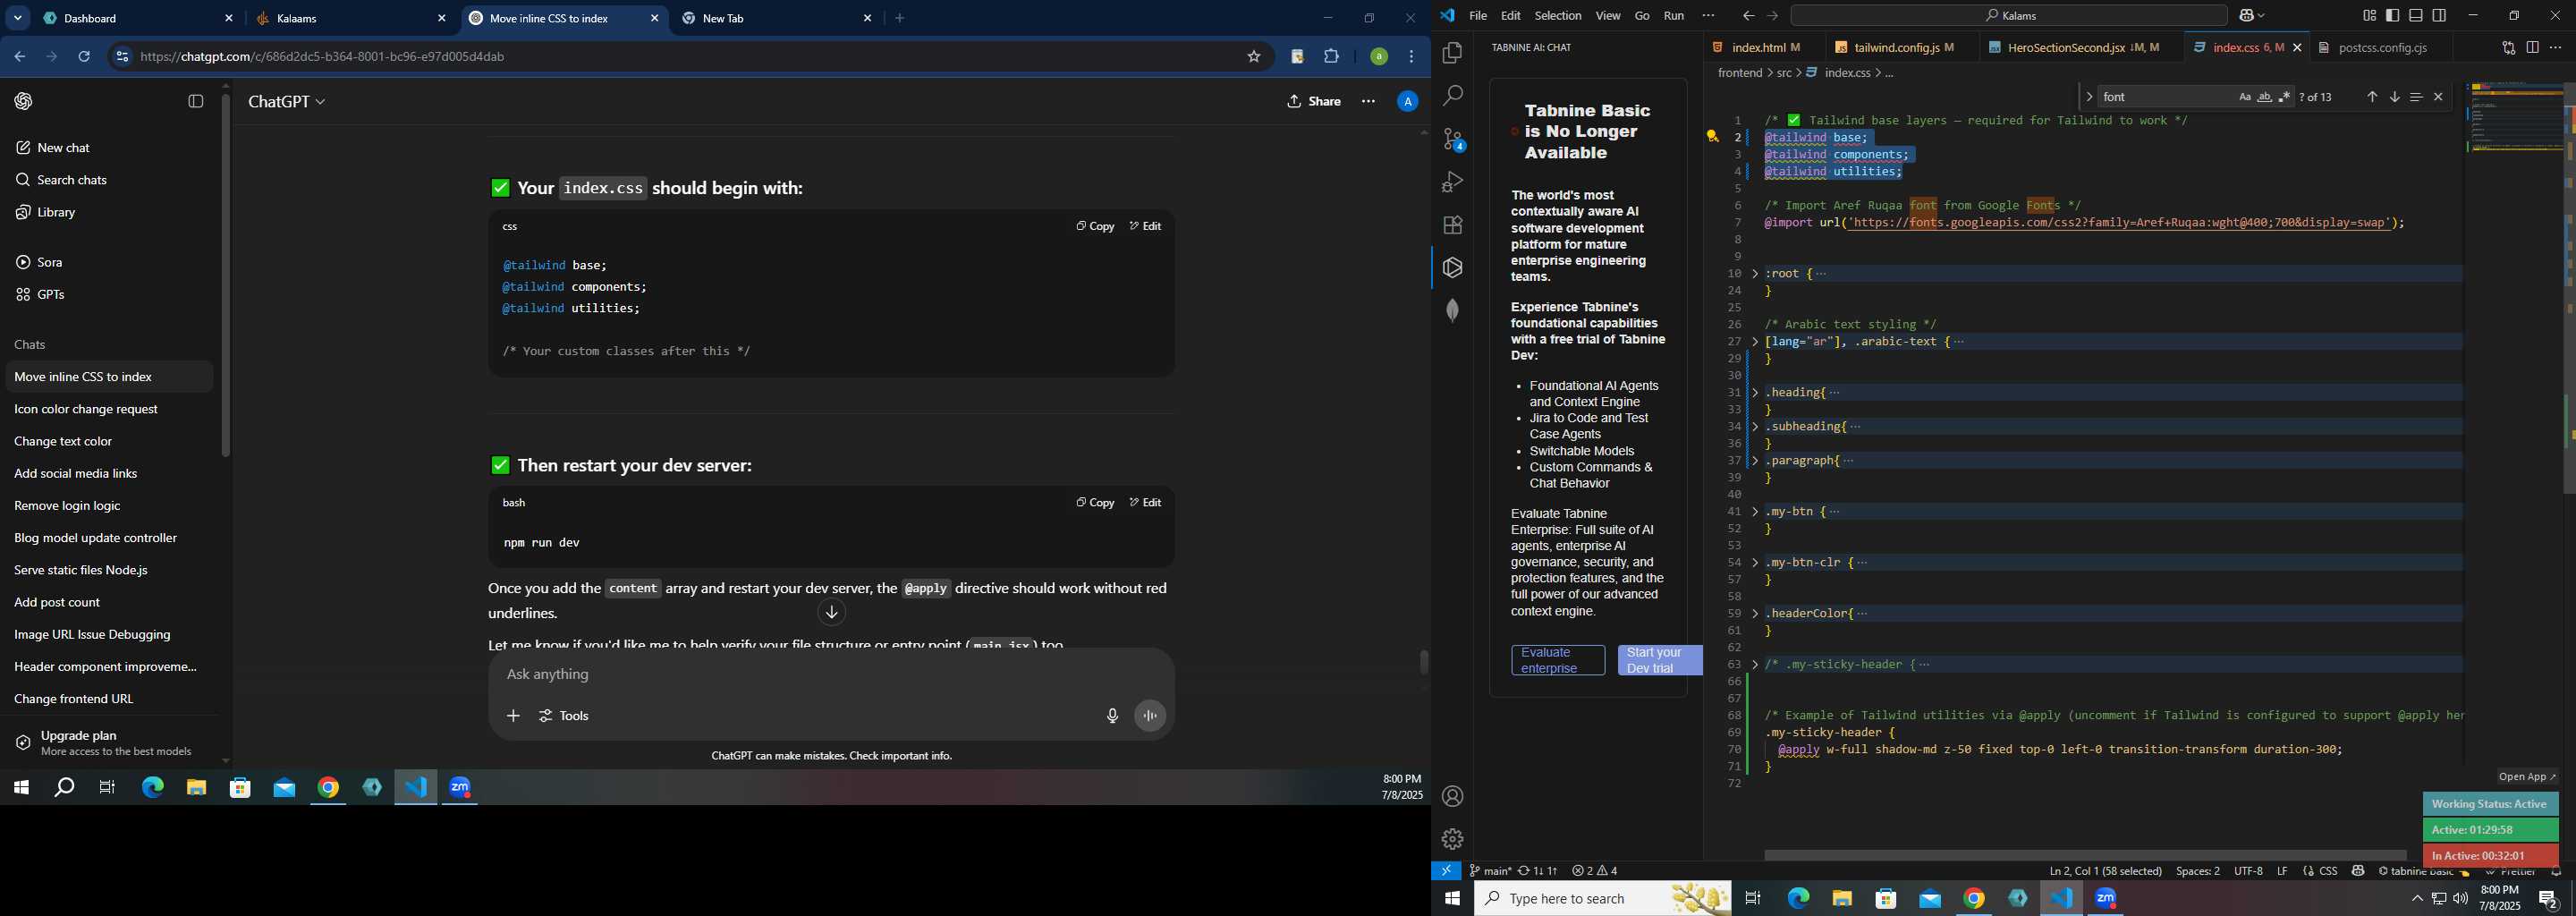Click Edit on the bash code block

1145,503
